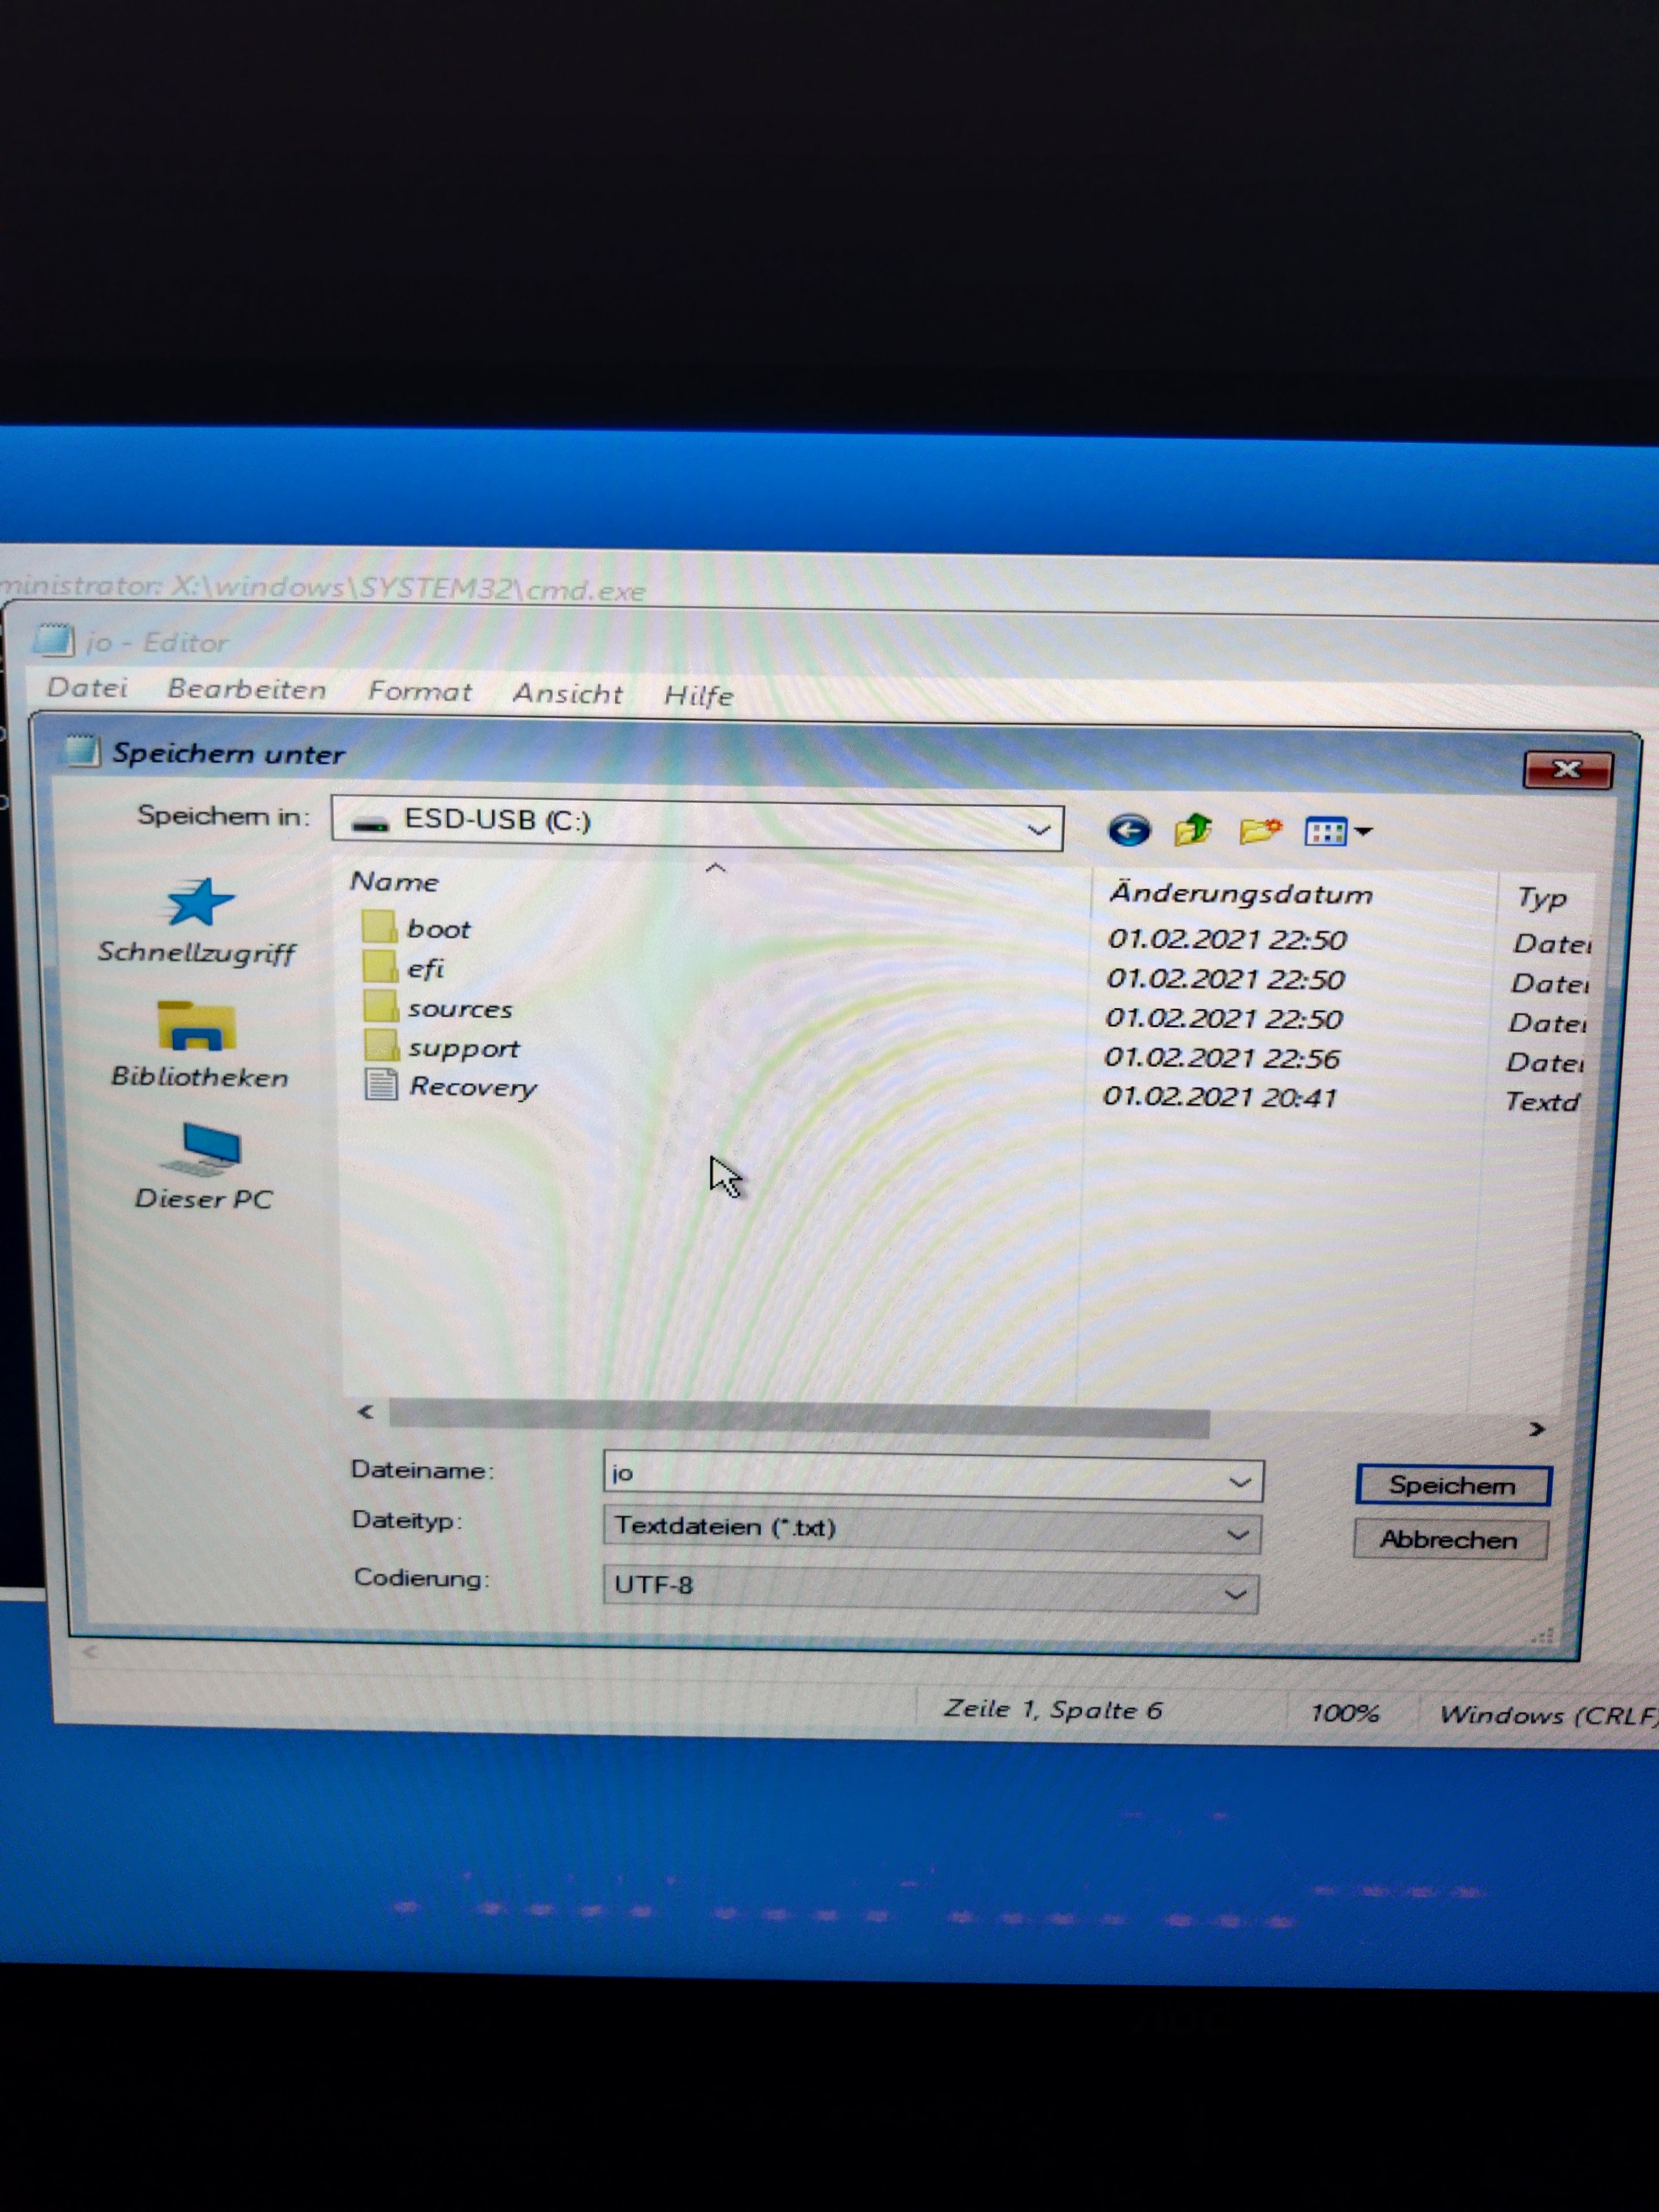Create a new folder icon
1659x2212 pixels.
(x=1259, y=831)
